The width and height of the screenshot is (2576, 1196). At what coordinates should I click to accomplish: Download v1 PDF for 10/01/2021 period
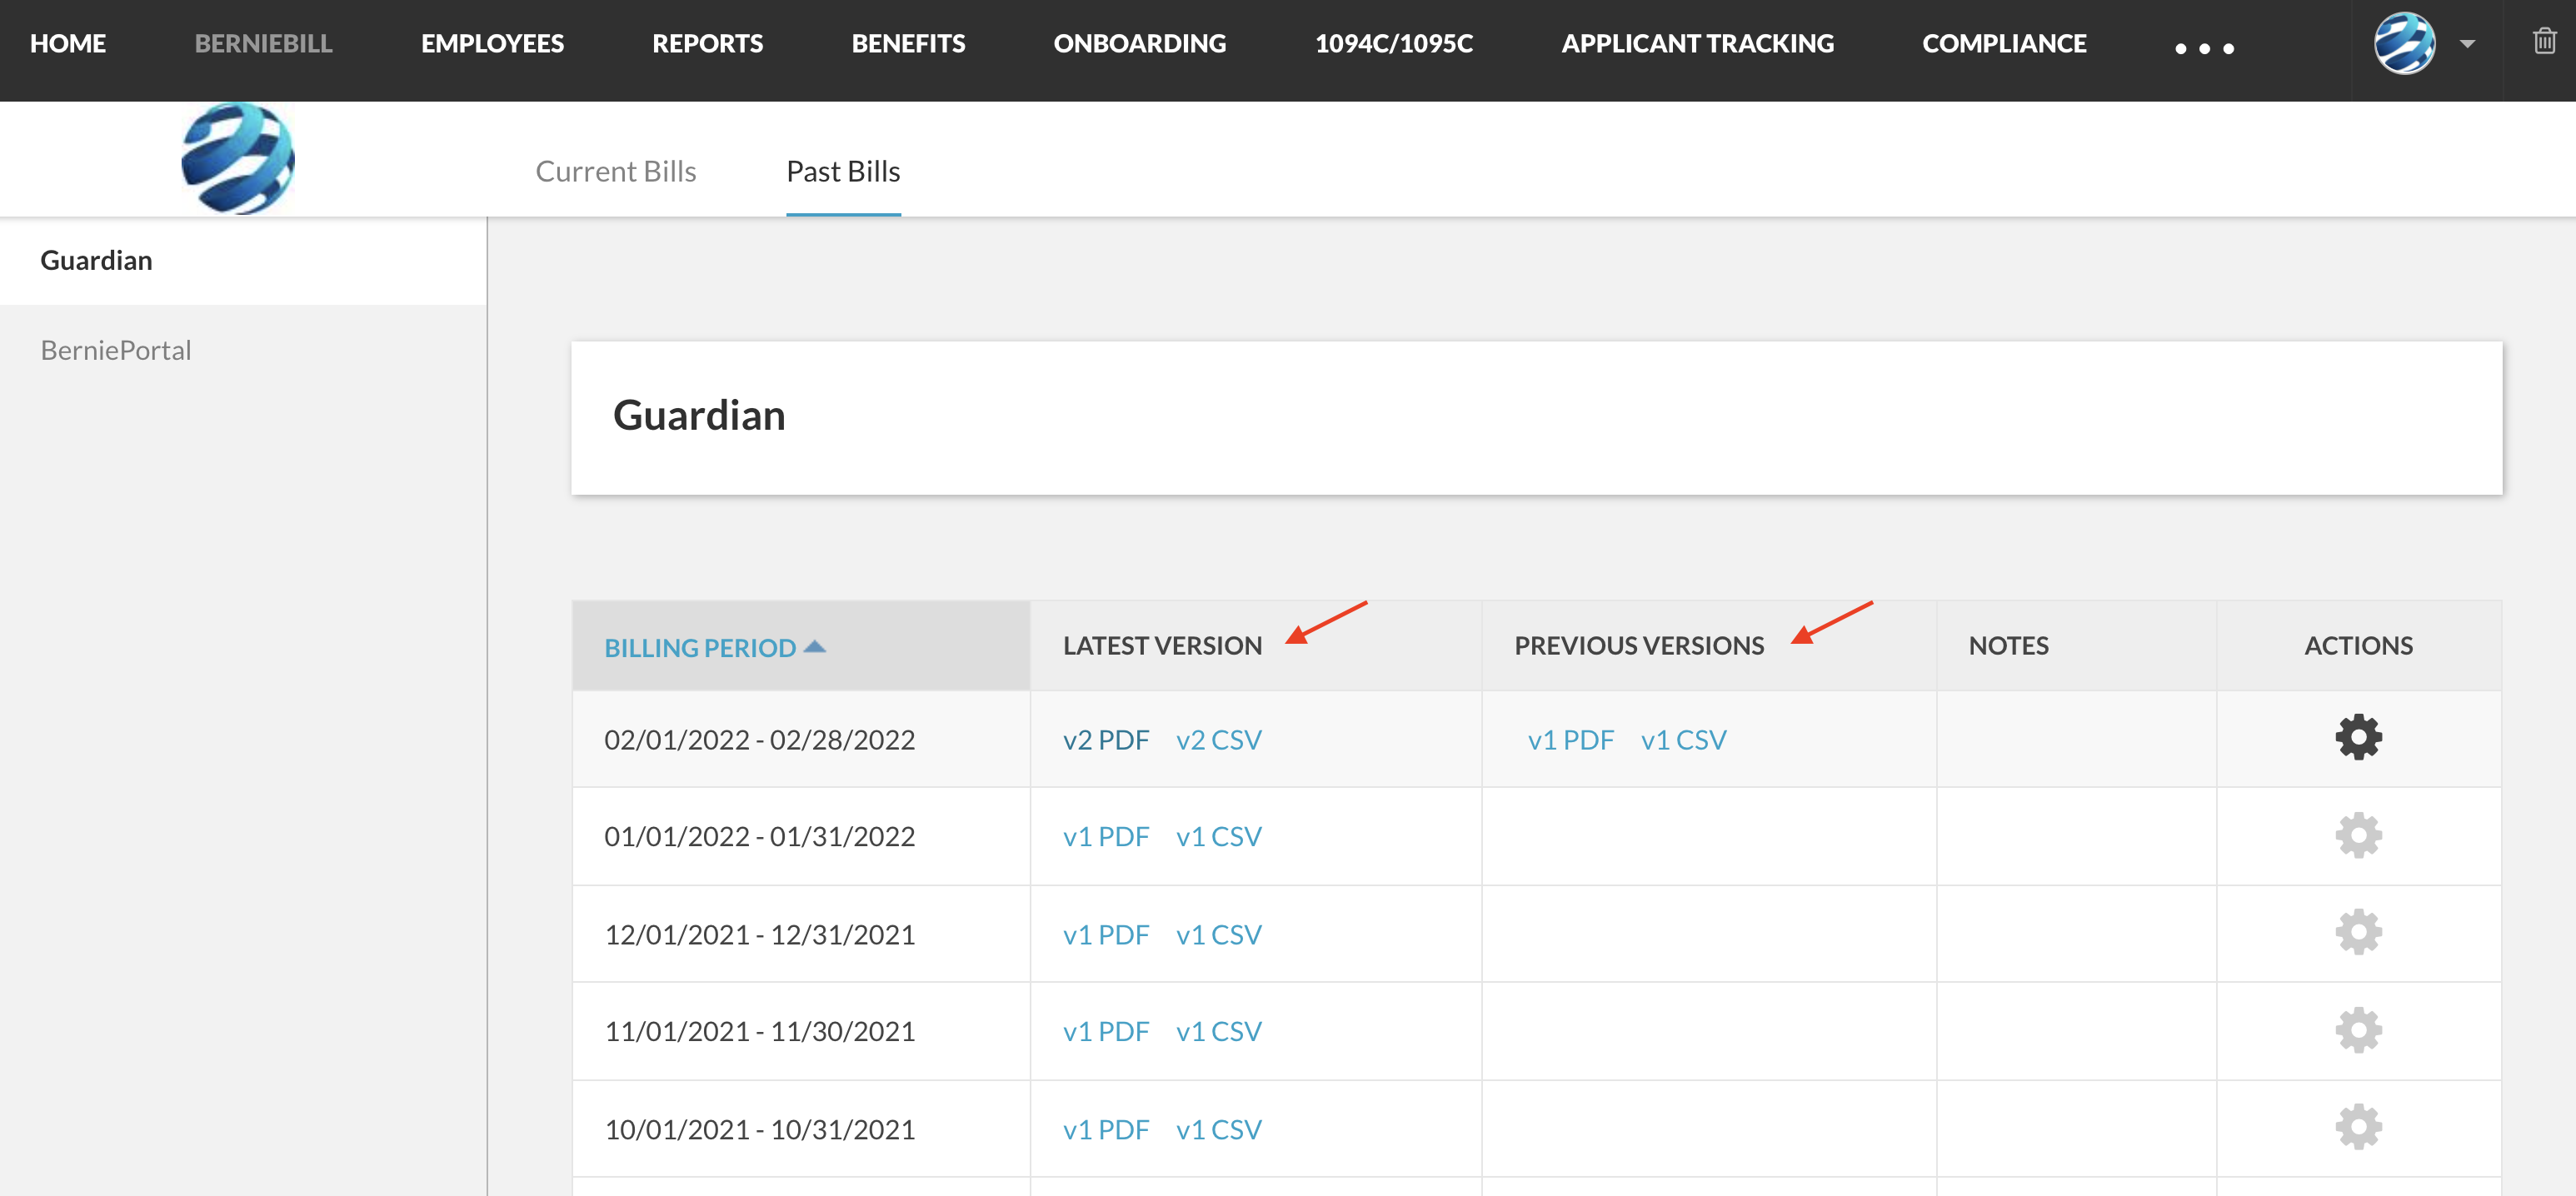[1106, 1129]
